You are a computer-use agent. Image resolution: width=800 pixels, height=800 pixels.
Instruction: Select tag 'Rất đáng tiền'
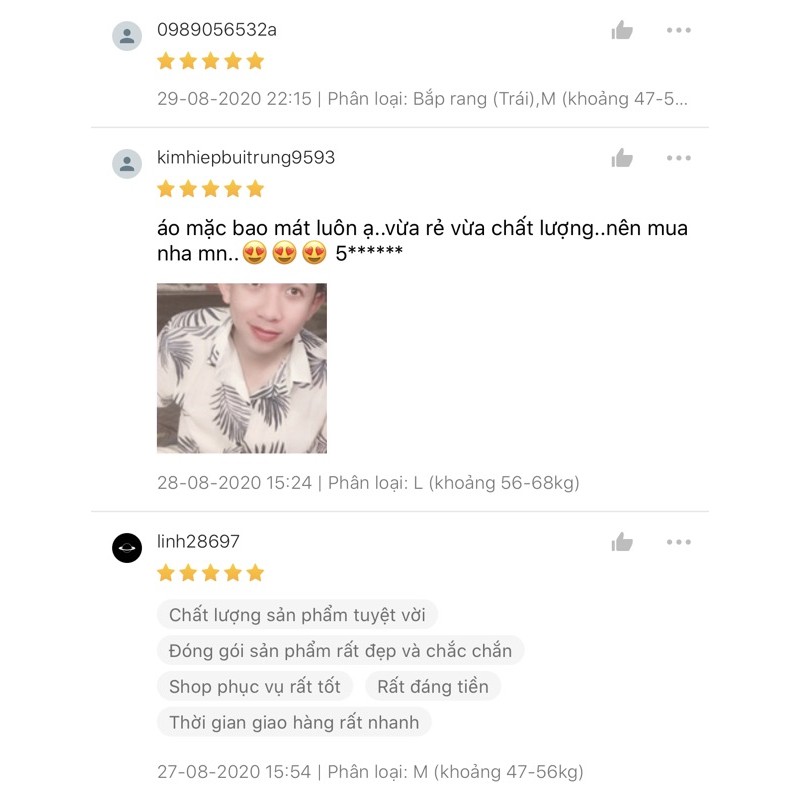(x=433, y=686)
